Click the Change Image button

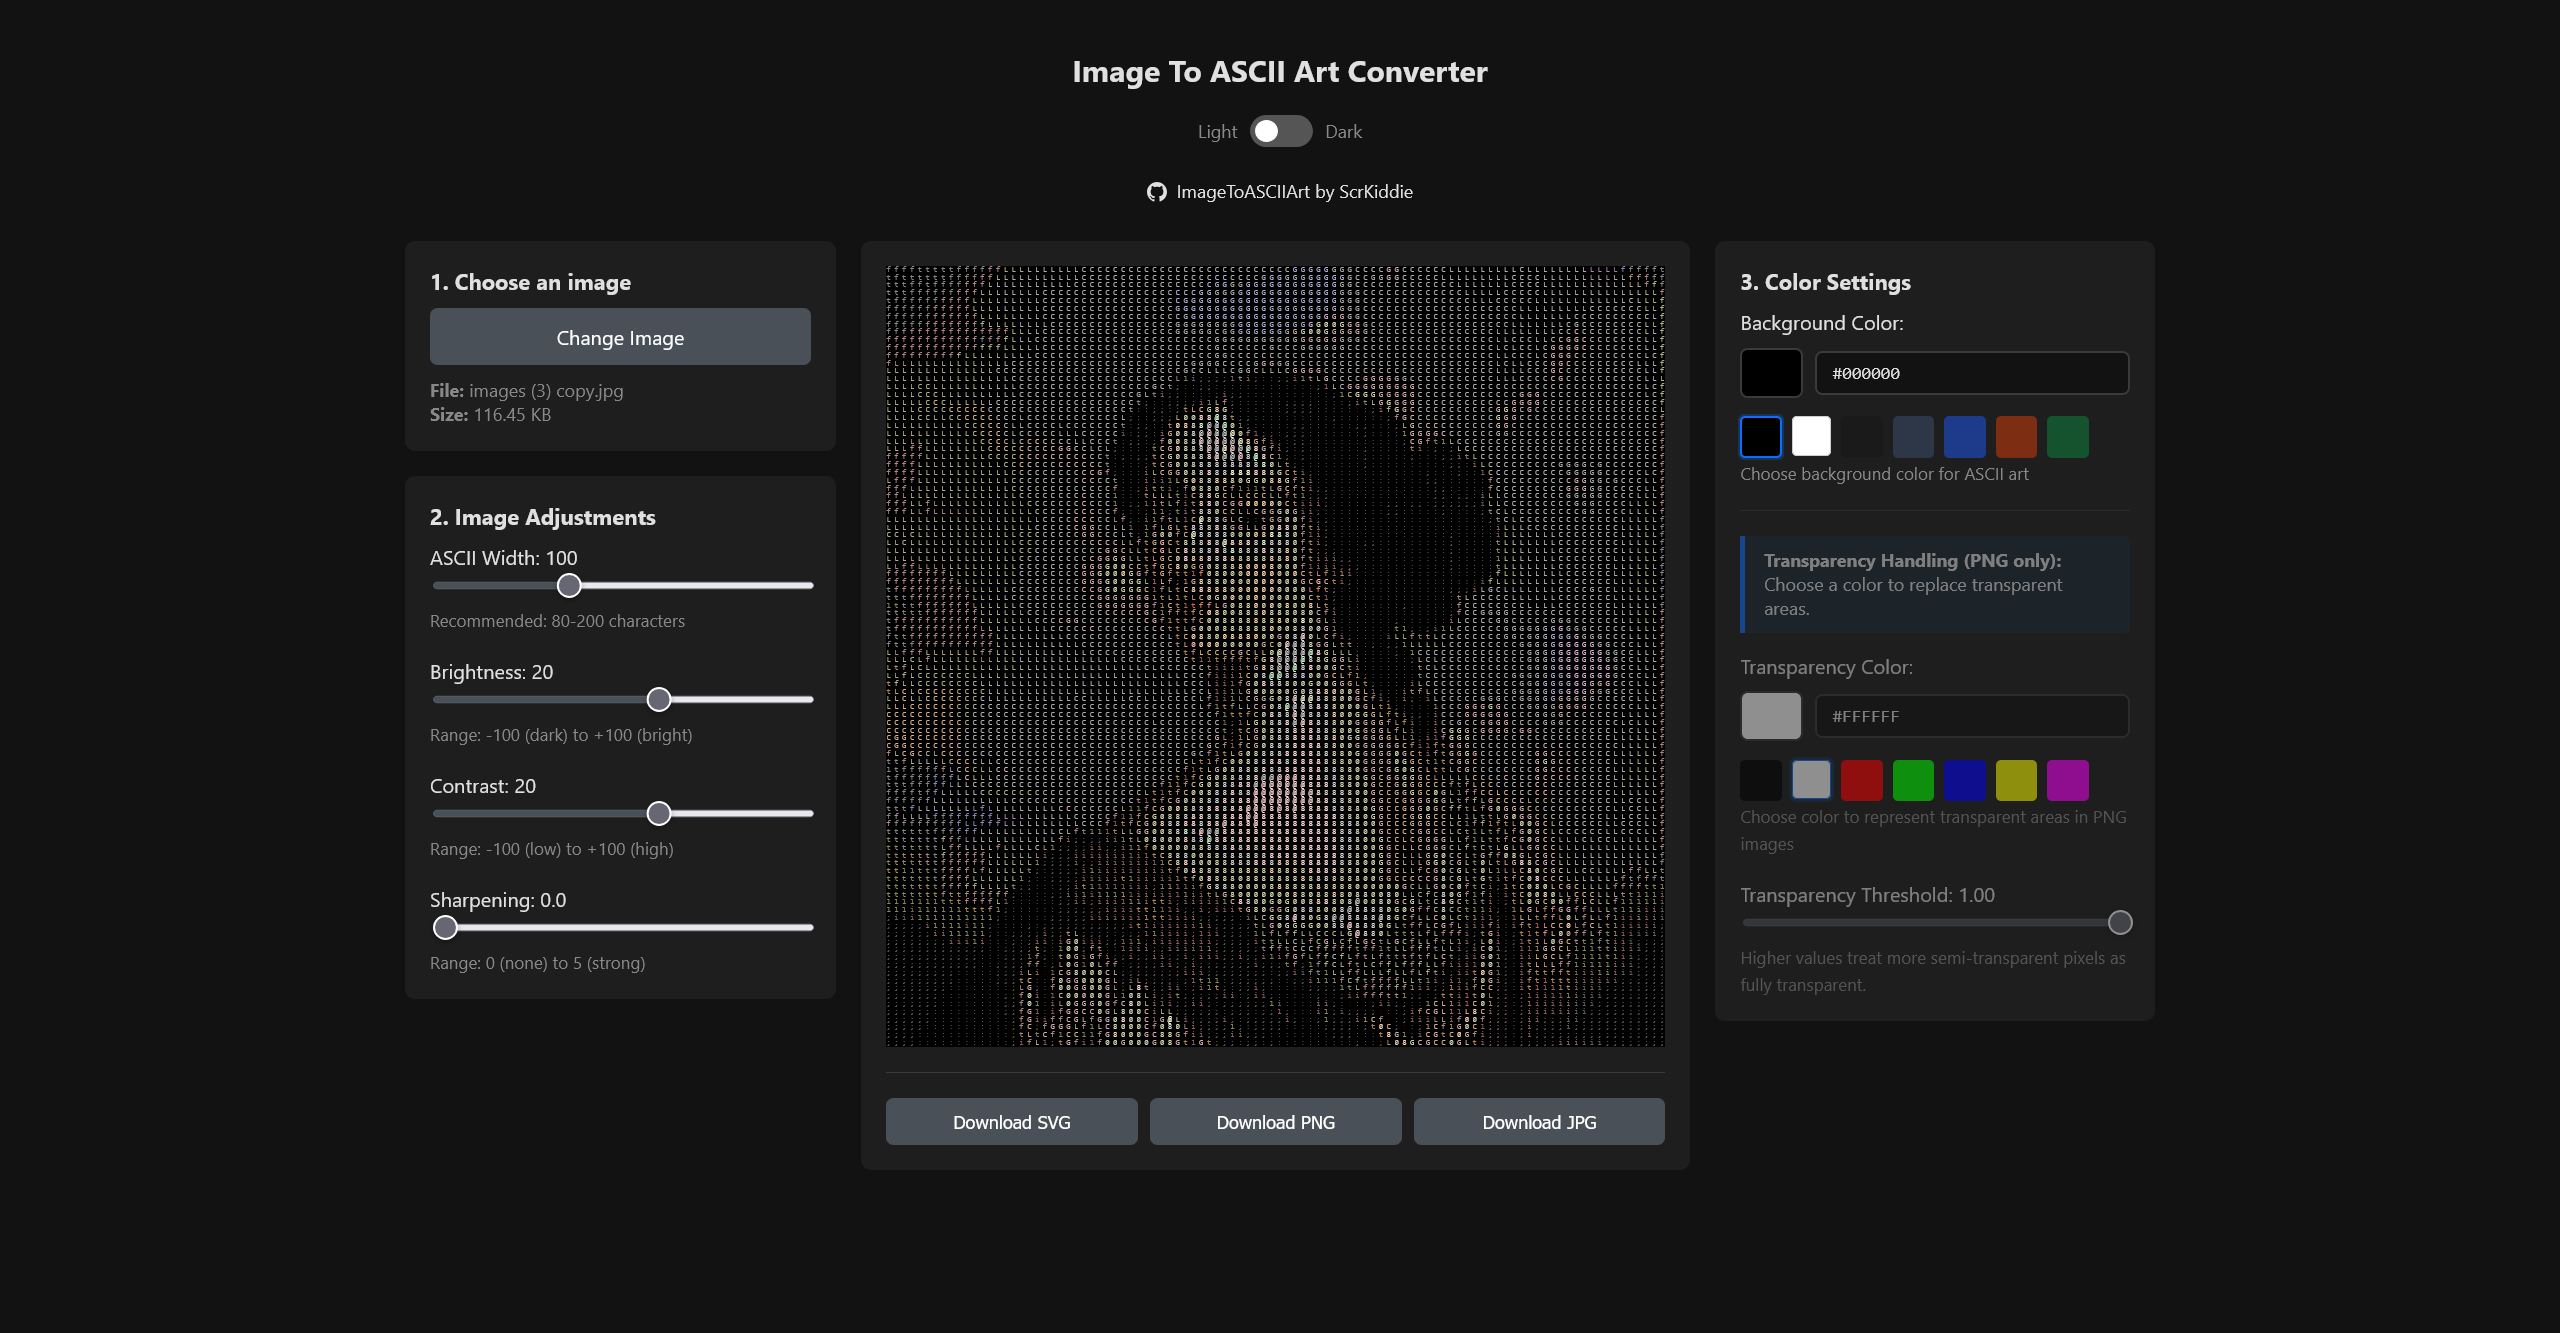coord(620,337)
